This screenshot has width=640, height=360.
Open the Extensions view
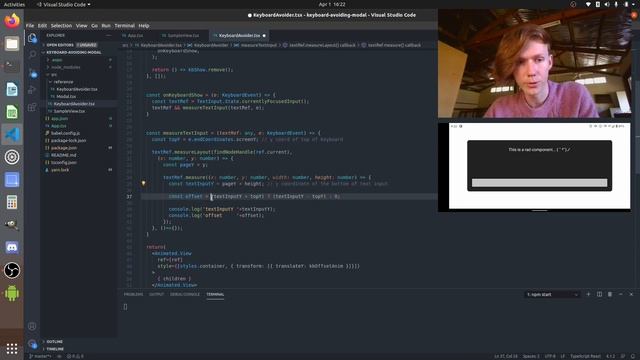pos(32,108)
